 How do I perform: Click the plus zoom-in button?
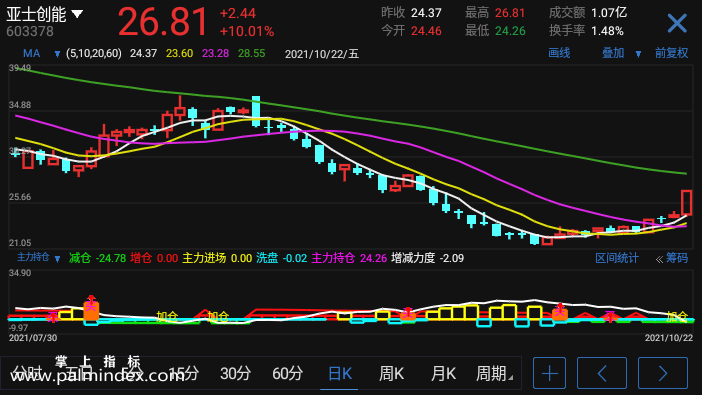click(549, 373)
